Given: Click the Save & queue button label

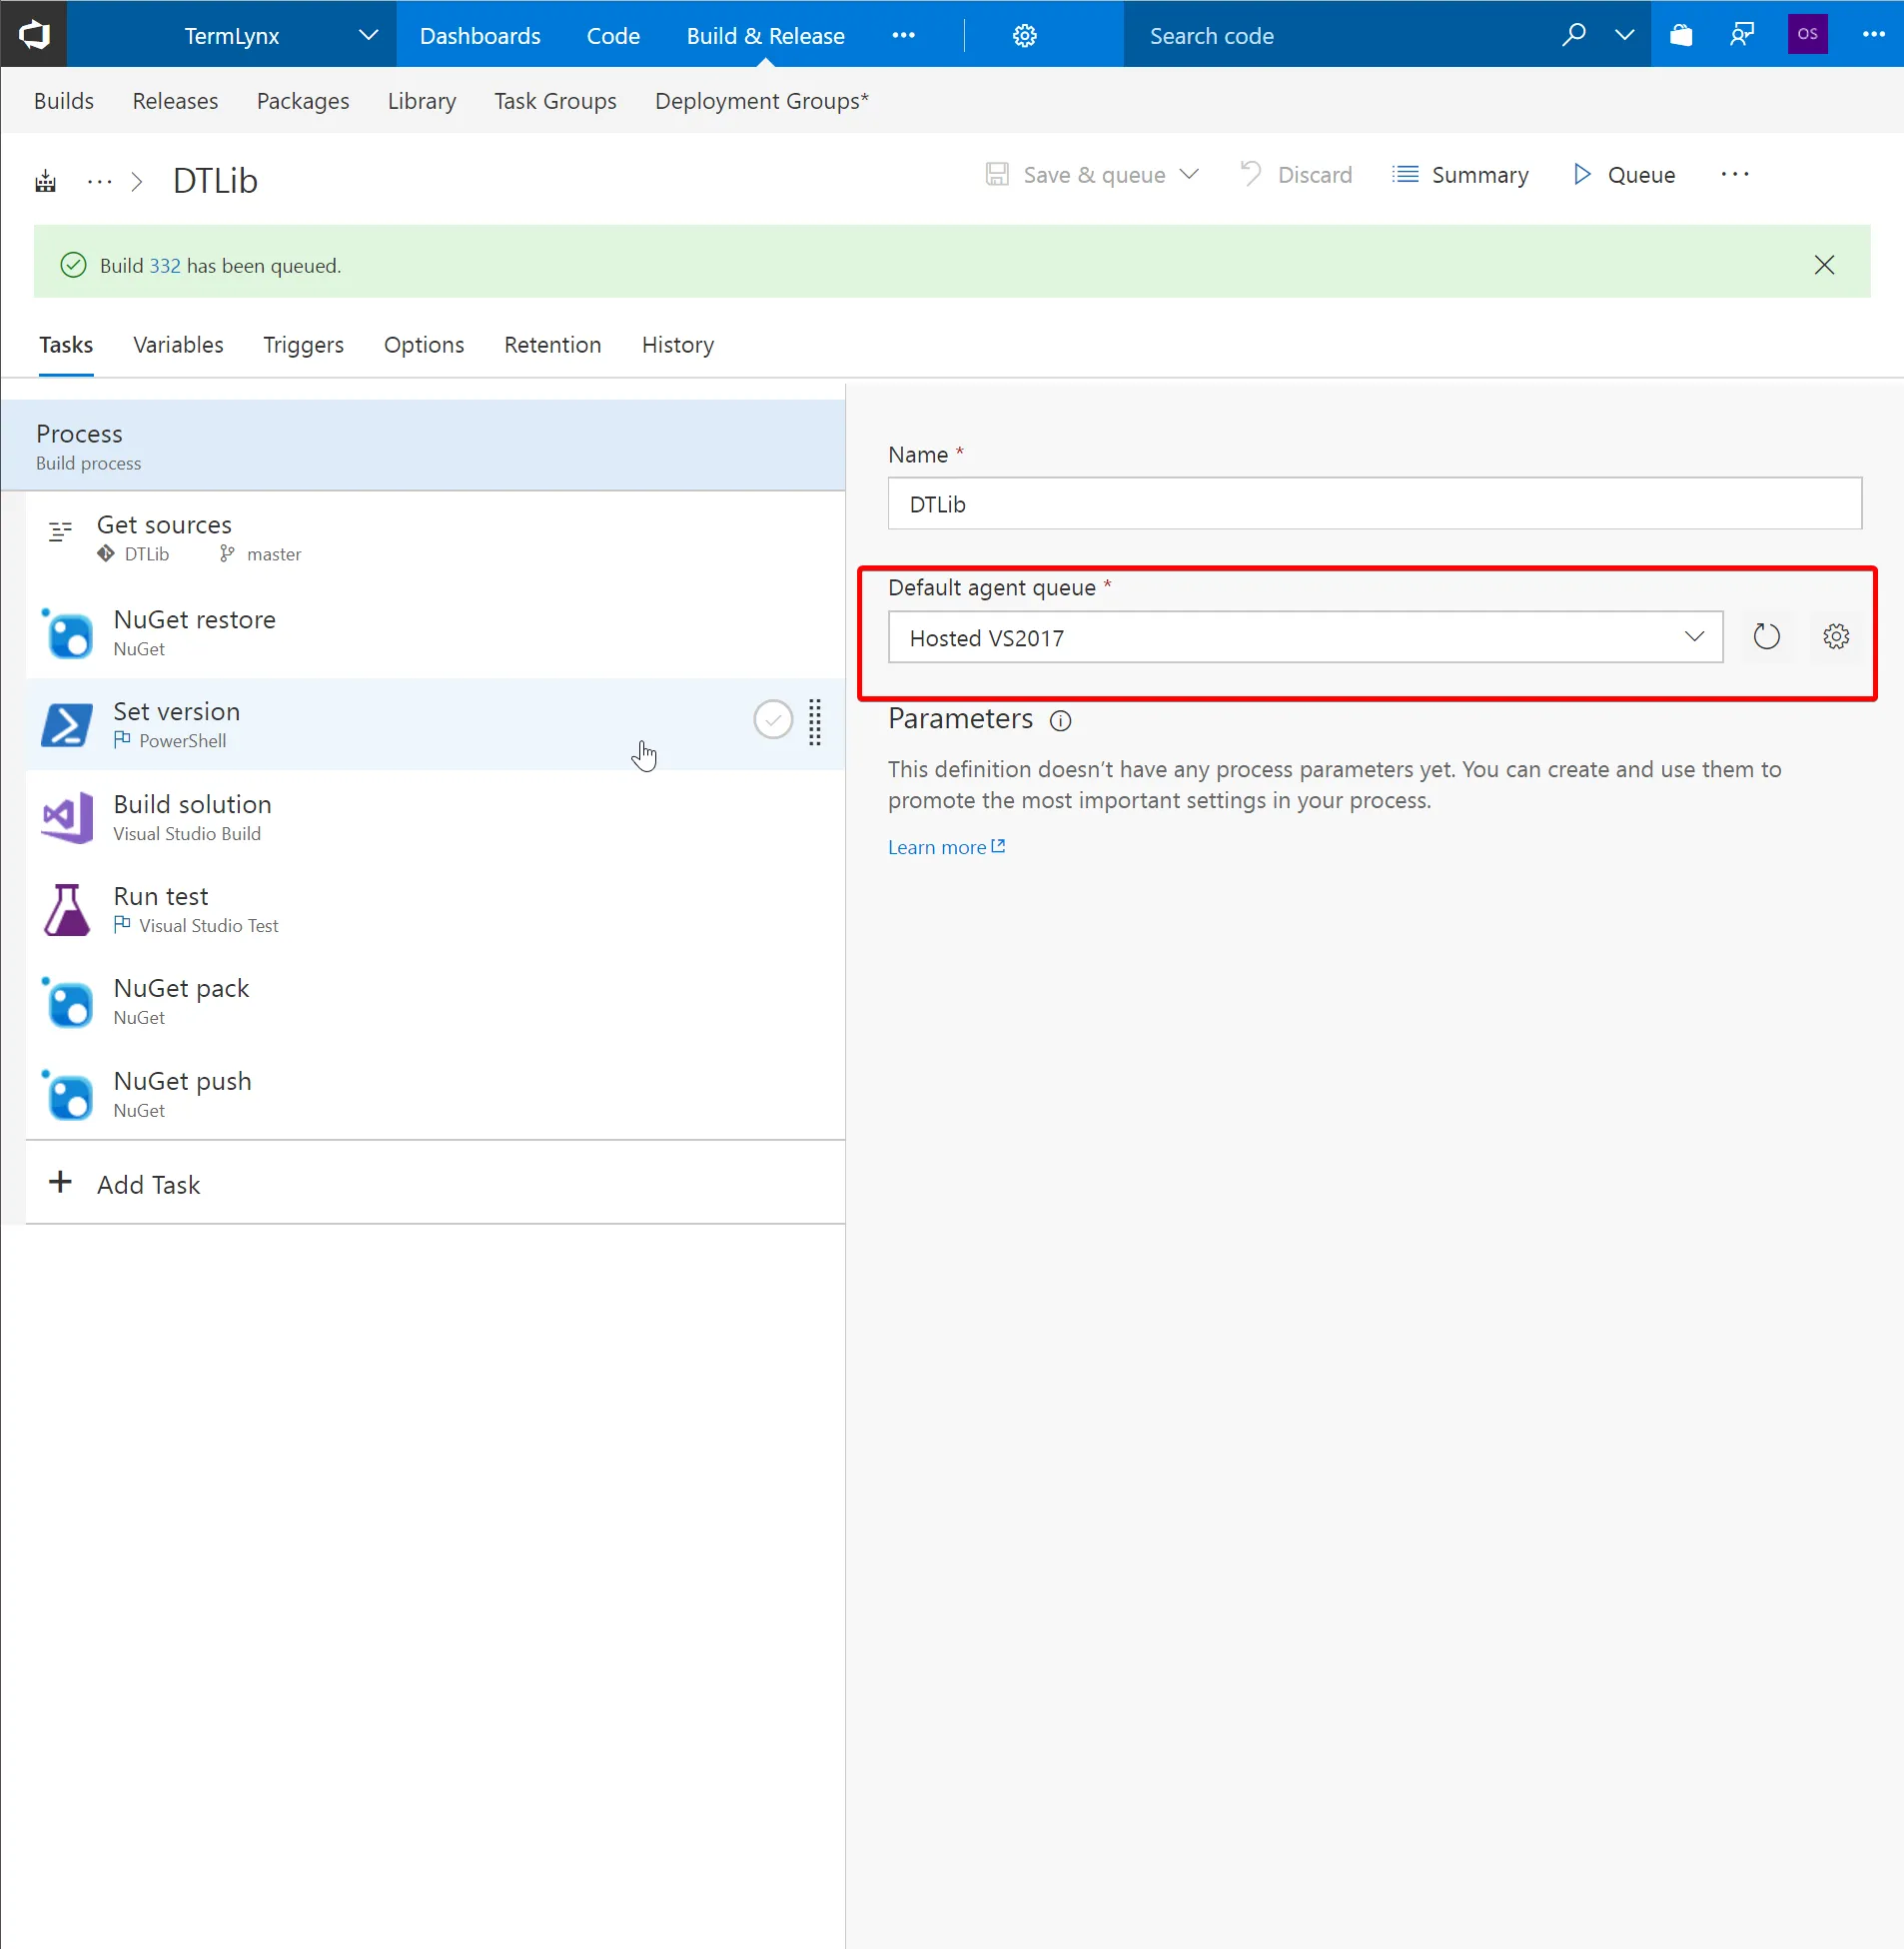Looking at the screenshot, I should (1094, 175).
